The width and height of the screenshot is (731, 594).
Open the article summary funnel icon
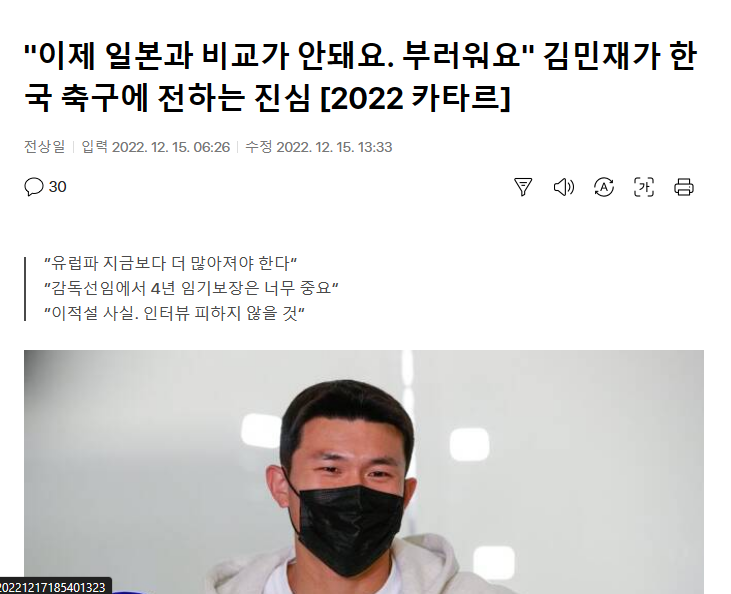click(x=523, y=187)
